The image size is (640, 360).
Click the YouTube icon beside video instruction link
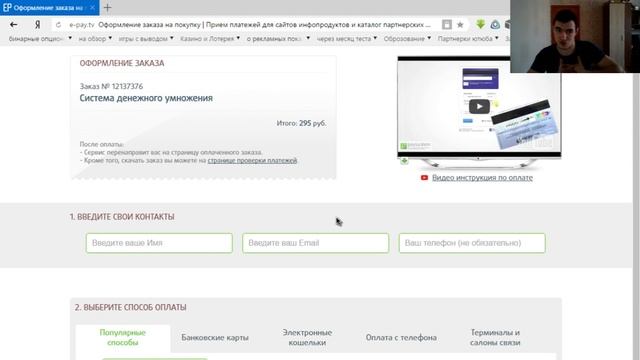(424, 178)
